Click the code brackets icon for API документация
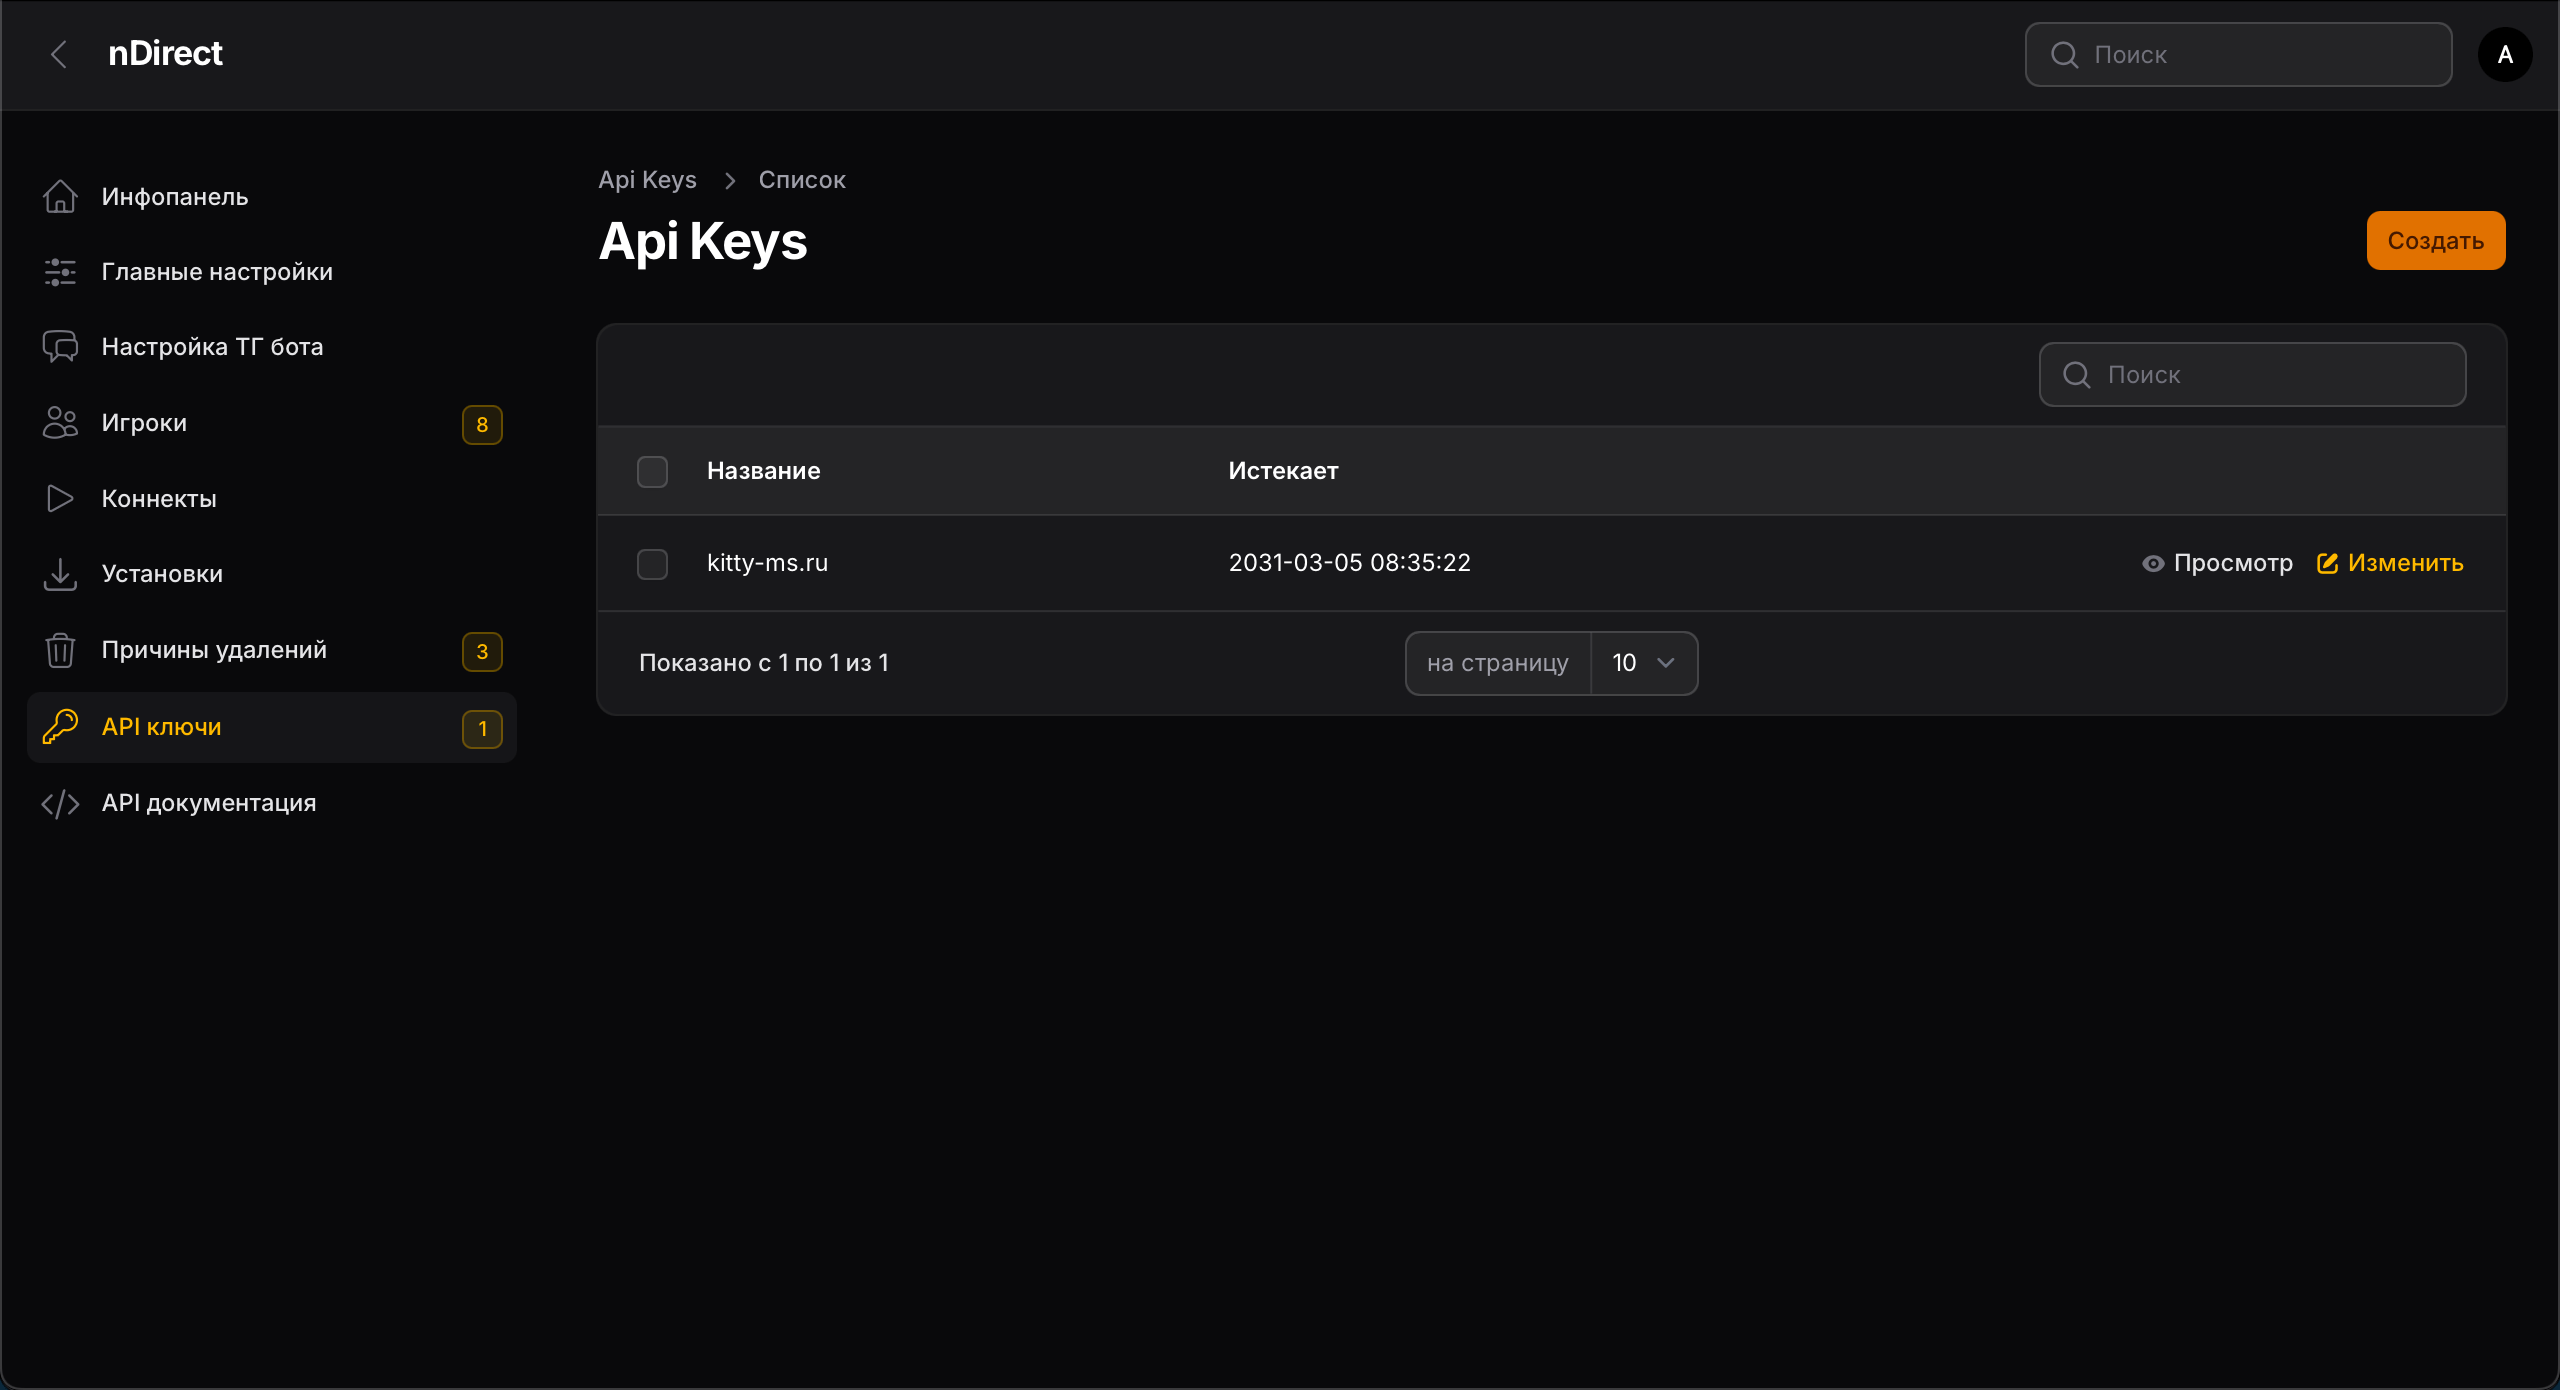 coord(60,804)
